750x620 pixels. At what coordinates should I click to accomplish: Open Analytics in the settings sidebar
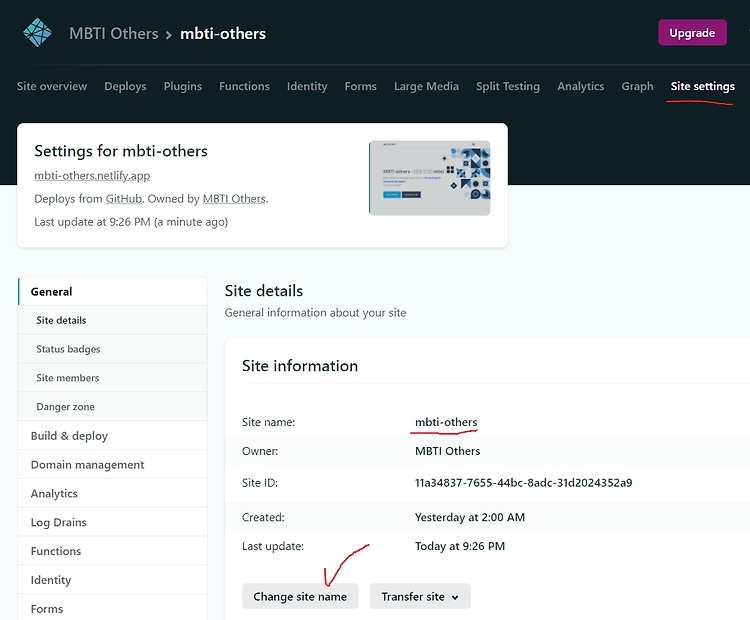[113, 493]
